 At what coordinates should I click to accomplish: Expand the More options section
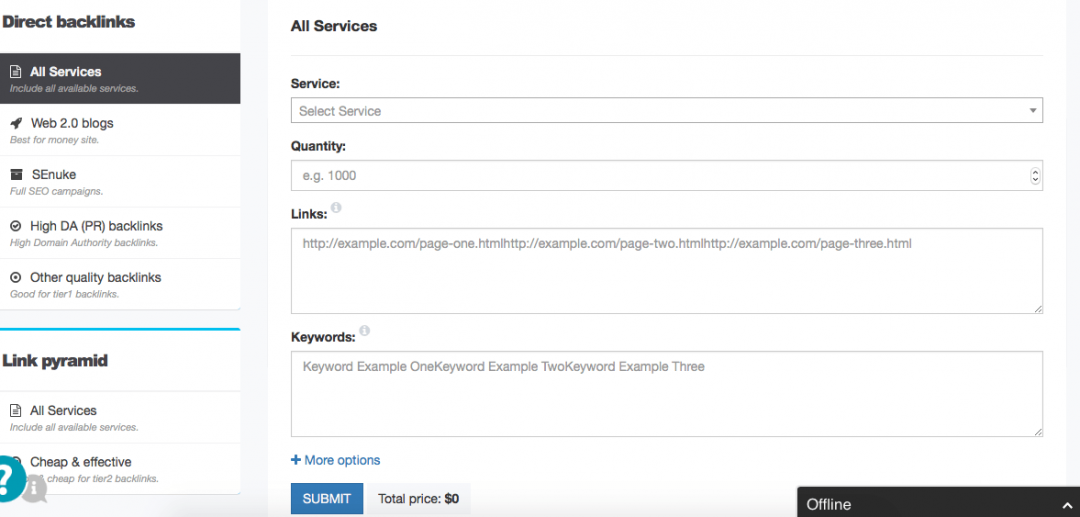point(336,460)
